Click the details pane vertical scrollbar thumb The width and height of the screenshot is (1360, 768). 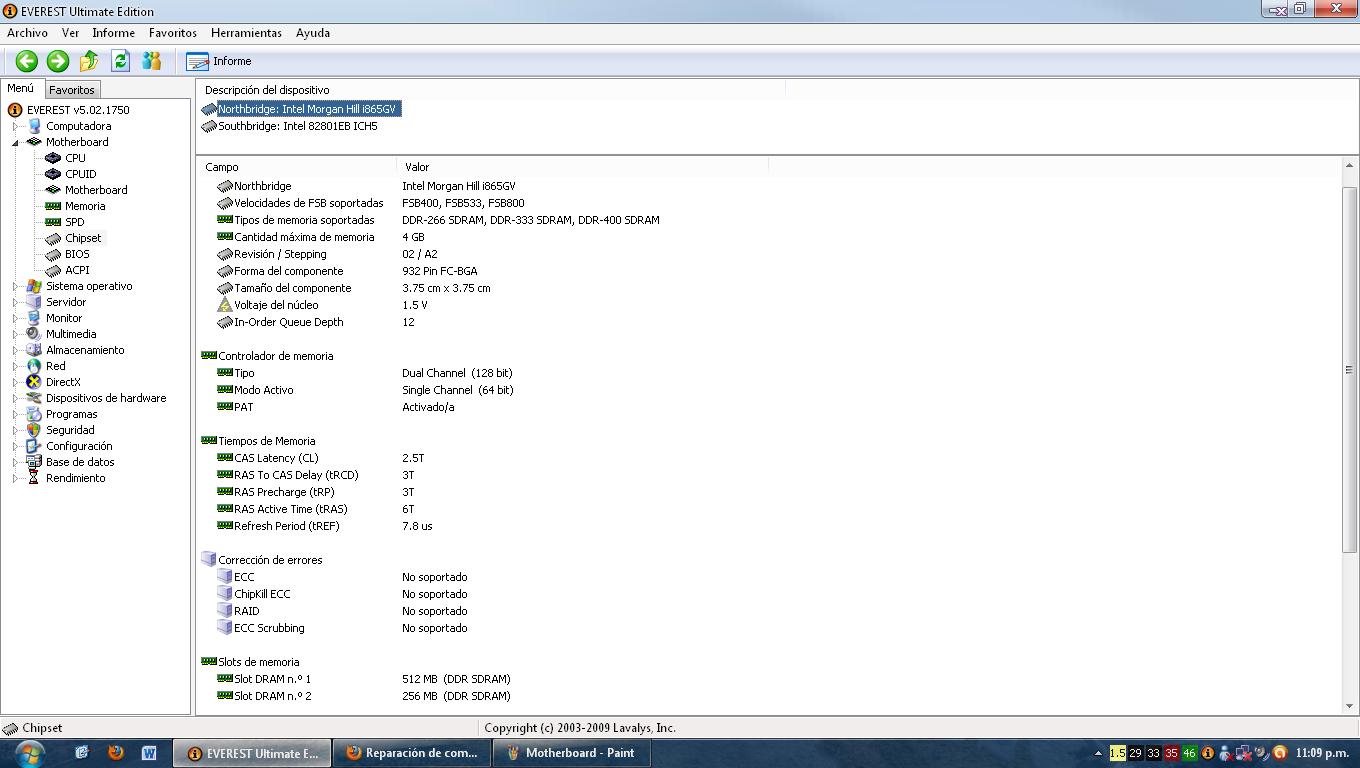coord(1349,369)
